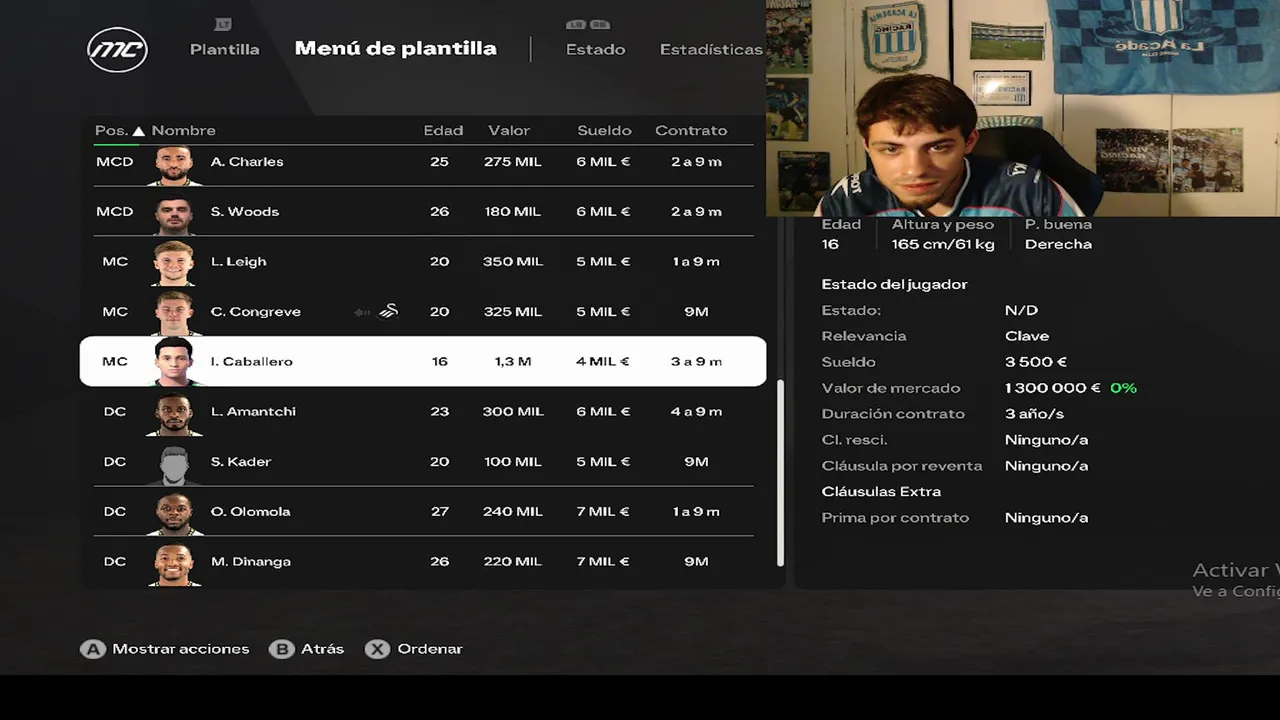The image size is (1280, 720).
Task: Click the LT trigger icon above Plantilla
Action: [x=223, y=24]
